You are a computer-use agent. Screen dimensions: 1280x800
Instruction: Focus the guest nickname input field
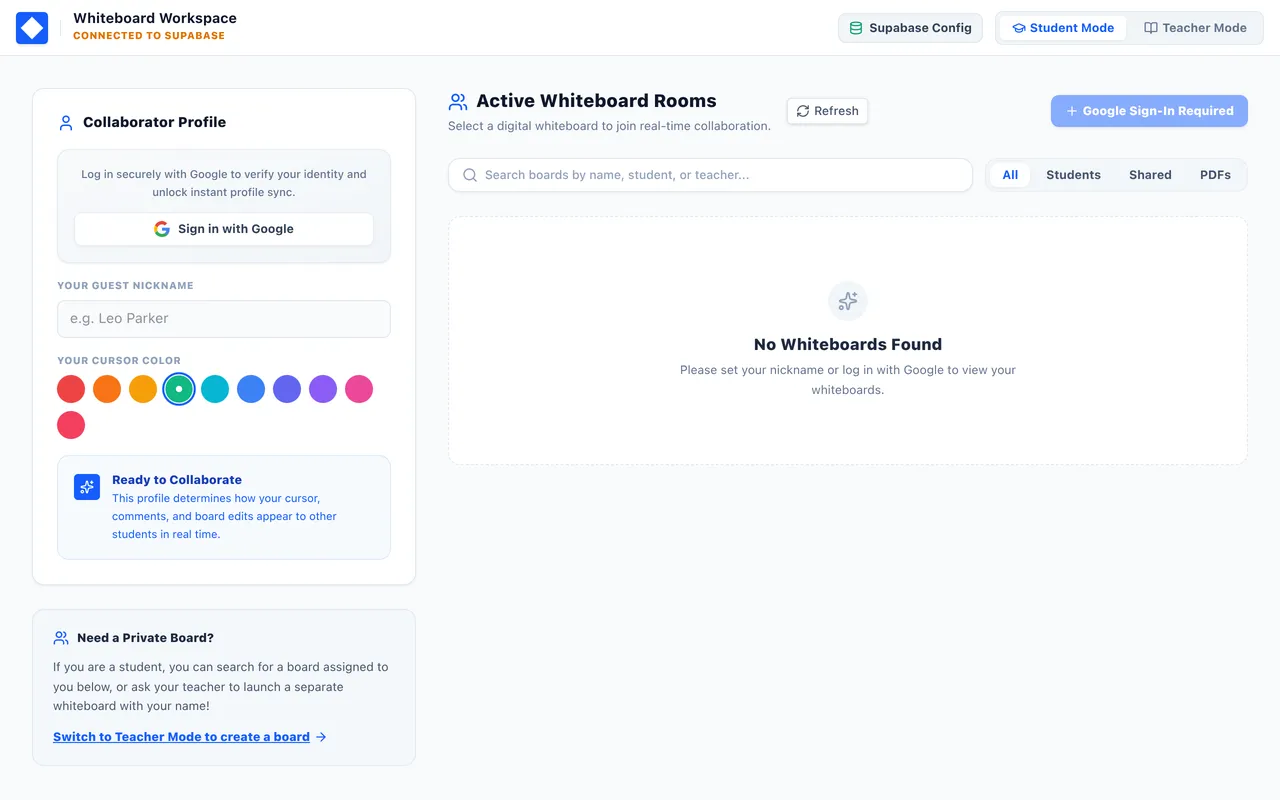[224, 319]
